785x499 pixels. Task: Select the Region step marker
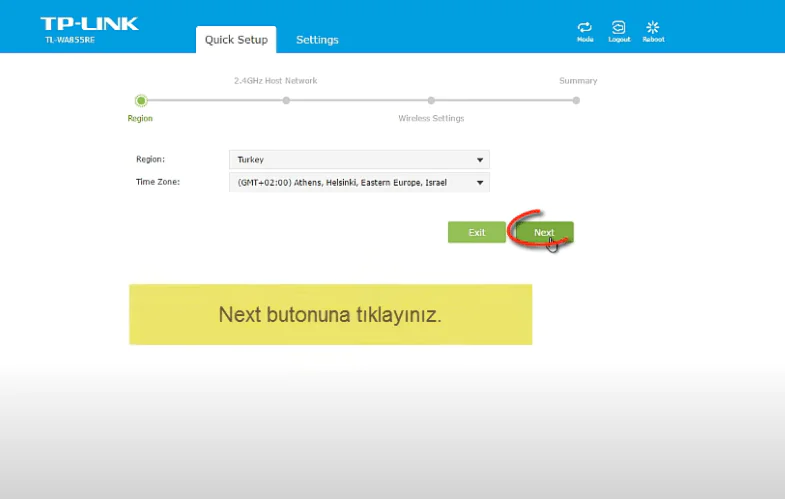coord(141,101)
